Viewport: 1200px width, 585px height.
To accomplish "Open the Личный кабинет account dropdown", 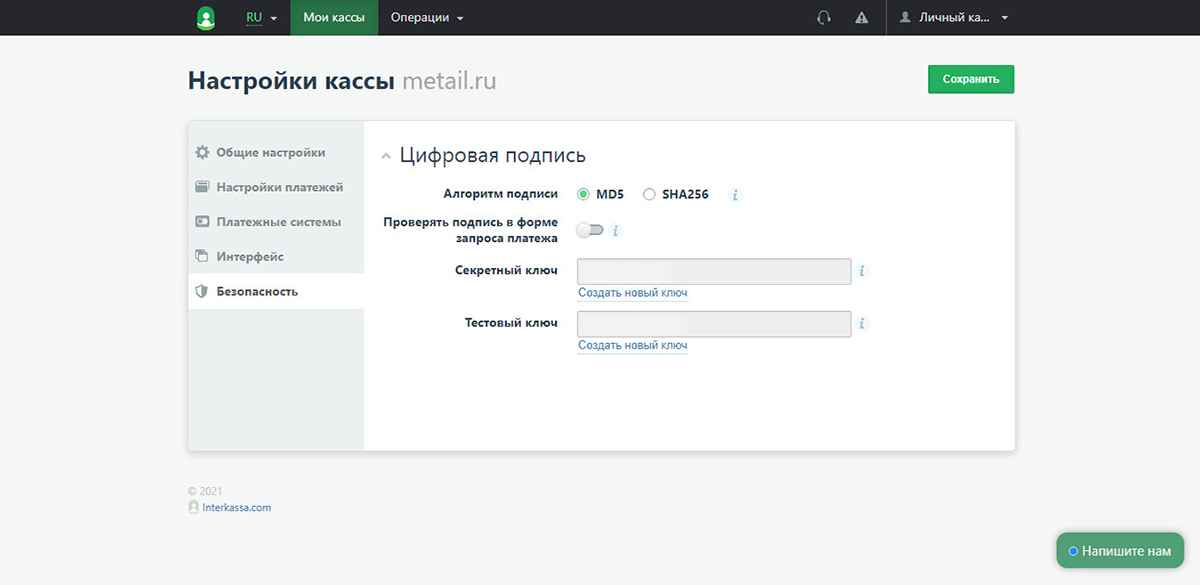I will coord(954,18).
